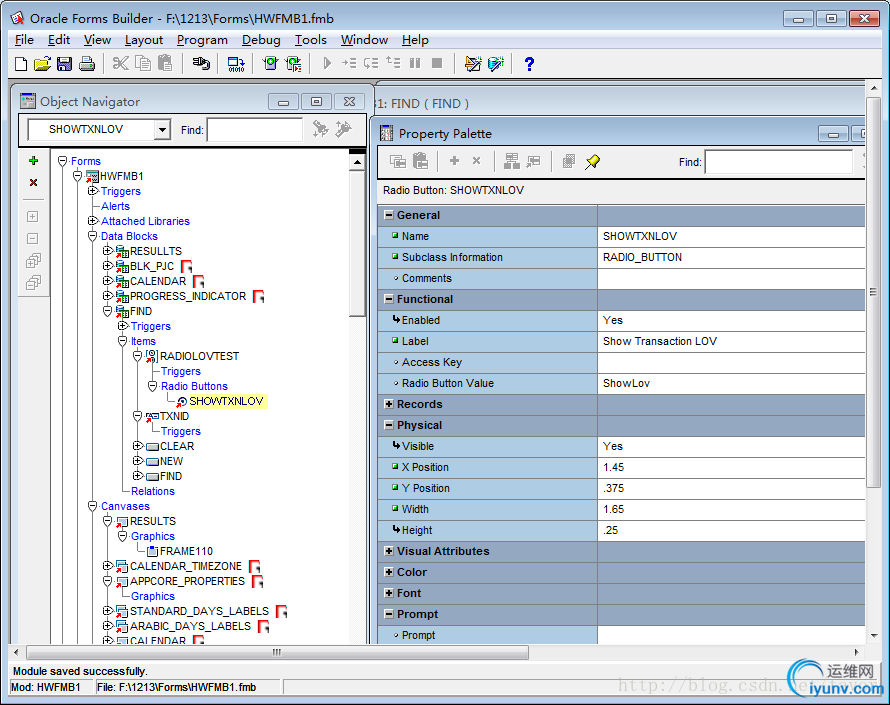Click the Find field in Property Palette
890x705 pixels.
pyautogui.click(x=777, y=162)
